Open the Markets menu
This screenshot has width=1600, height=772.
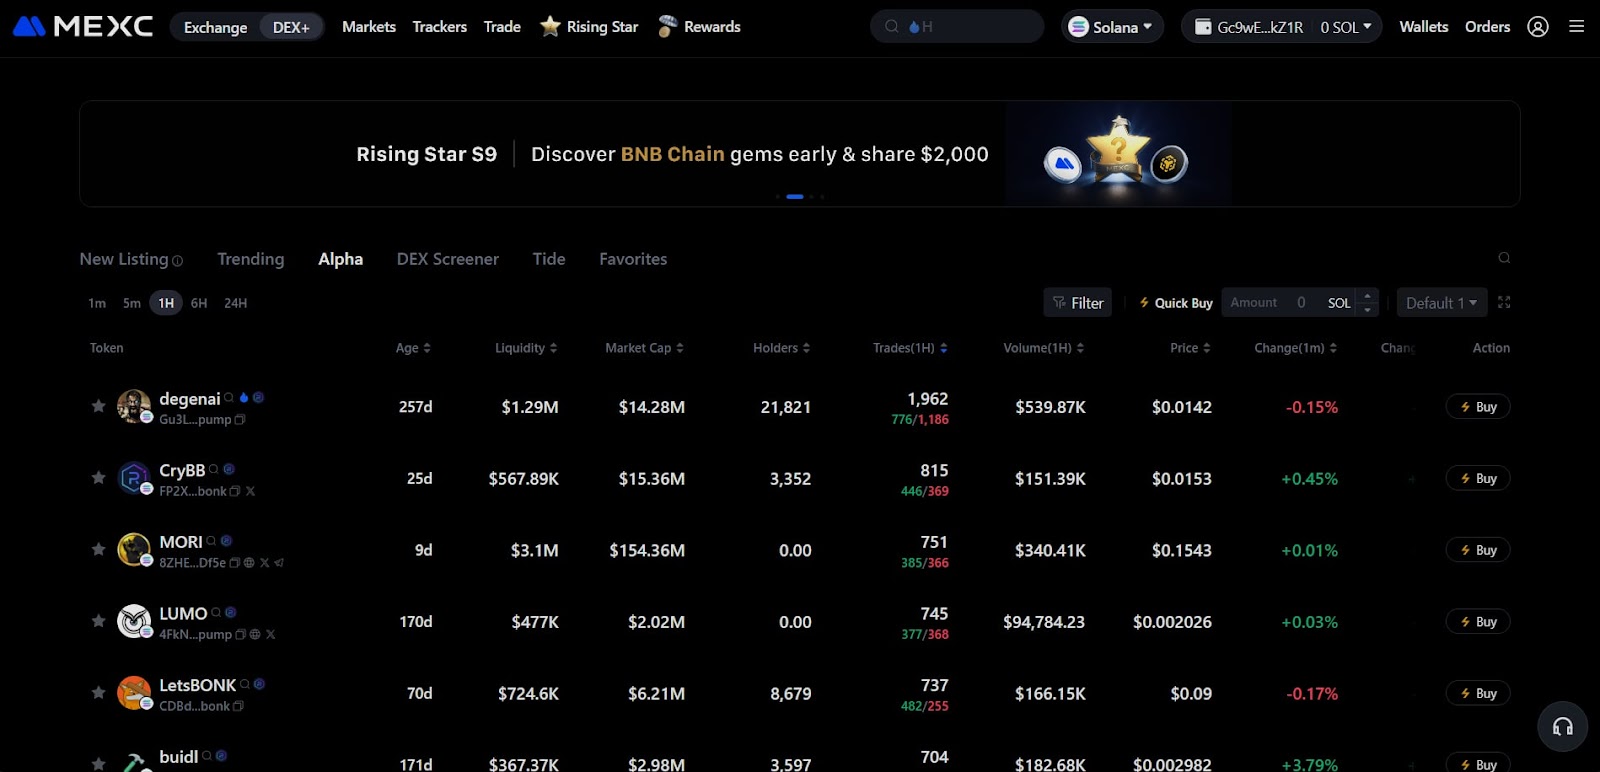tap(369, 27)
